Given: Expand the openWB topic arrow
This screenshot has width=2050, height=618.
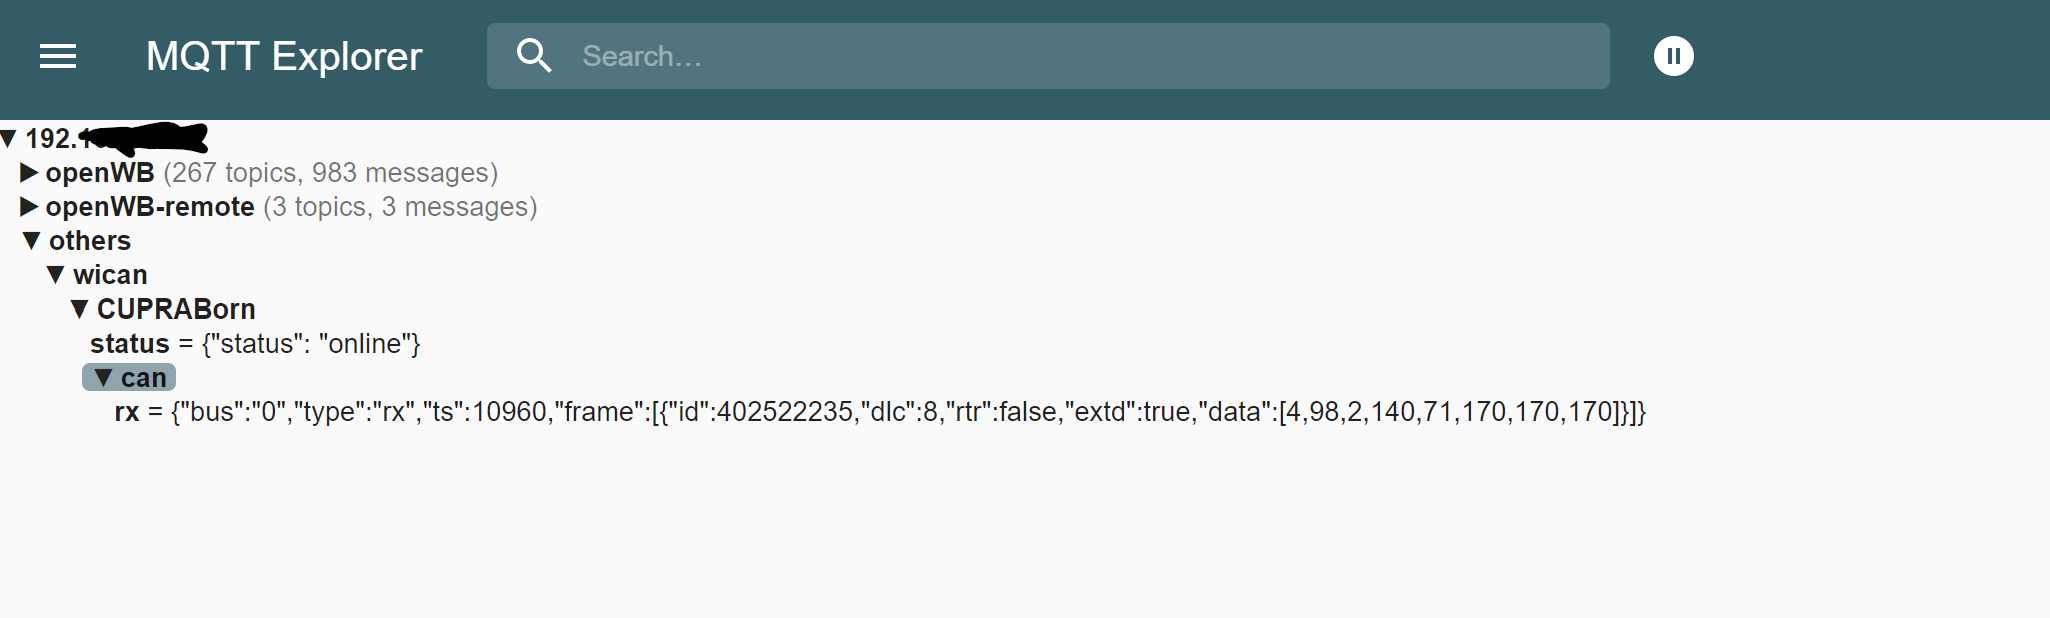Looking at the screenshot, I should pos(29,173).
